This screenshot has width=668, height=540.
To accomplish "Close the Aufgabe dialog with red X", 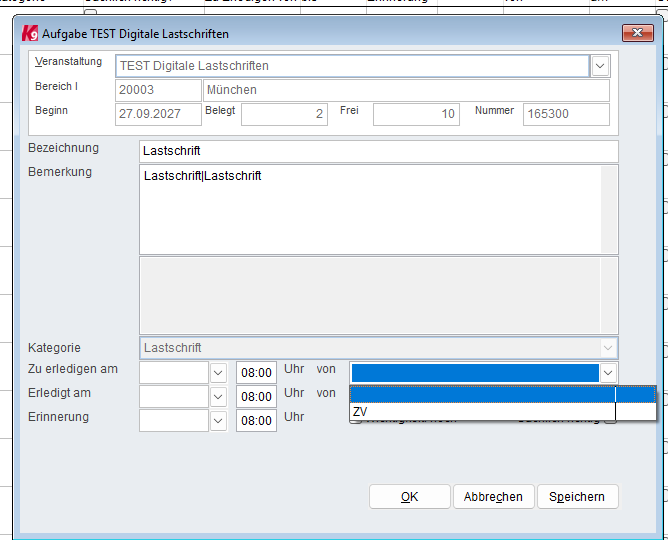I will click(x=636, y=34).
